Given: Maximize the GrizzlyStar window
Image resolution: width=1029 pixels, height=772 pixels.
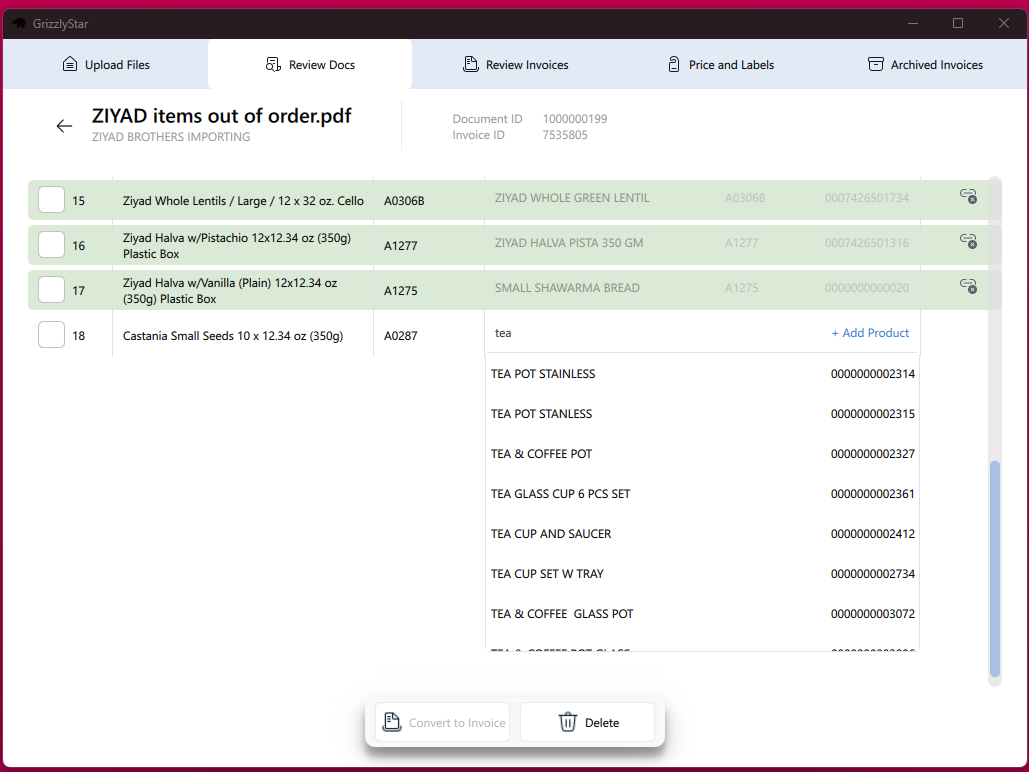Looking at the screenshot, I should (958, 23).
